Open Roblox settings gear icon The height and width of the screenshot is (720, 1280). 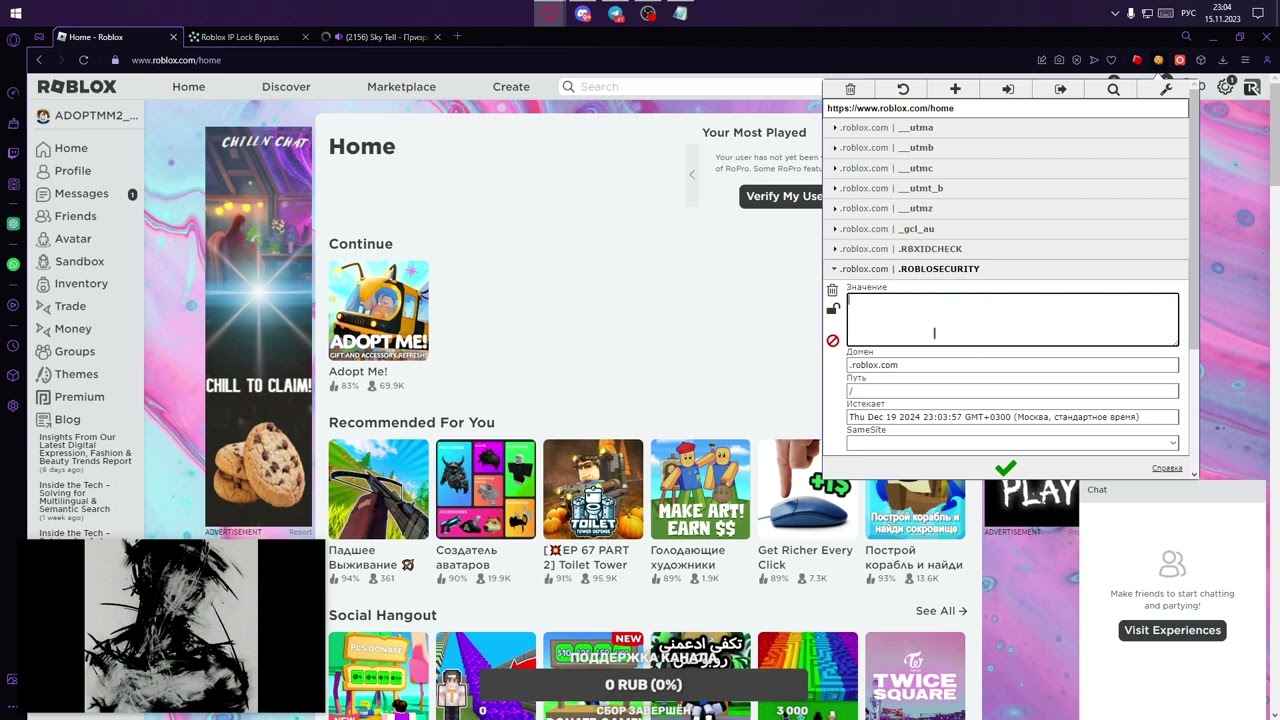pyautogui.click(x=1226, y=88)
